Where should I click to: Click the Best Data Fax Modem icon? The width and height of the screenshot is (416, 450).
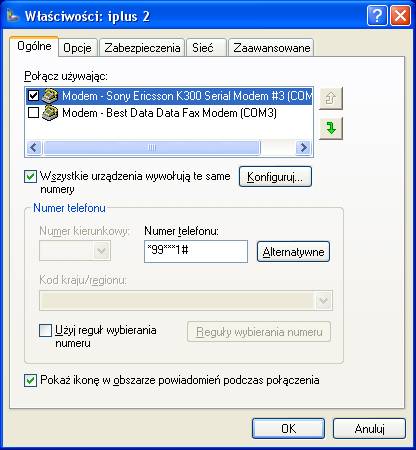[50, 113]
